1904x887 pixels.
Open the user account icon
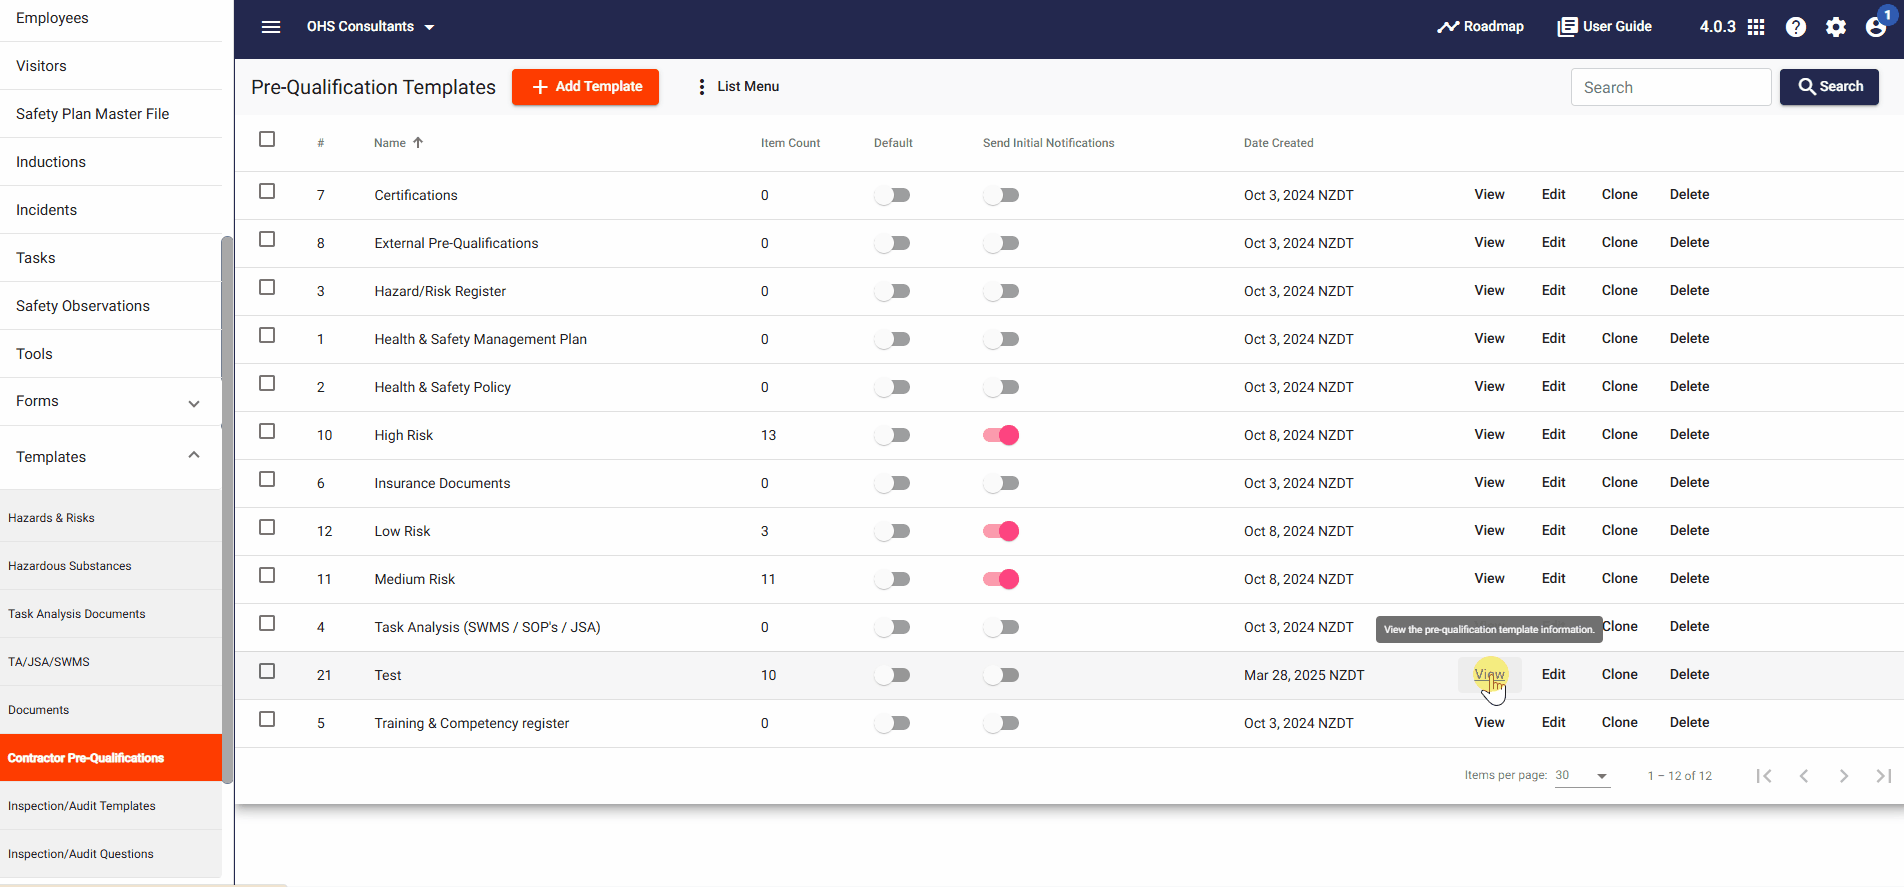[1876, 27]
